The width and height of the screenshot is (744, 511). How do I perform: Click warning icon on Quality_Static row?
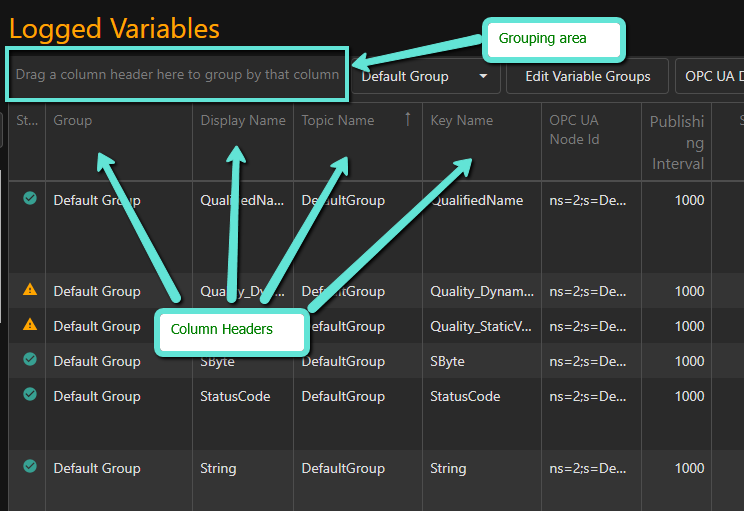[x=30, y=324]
